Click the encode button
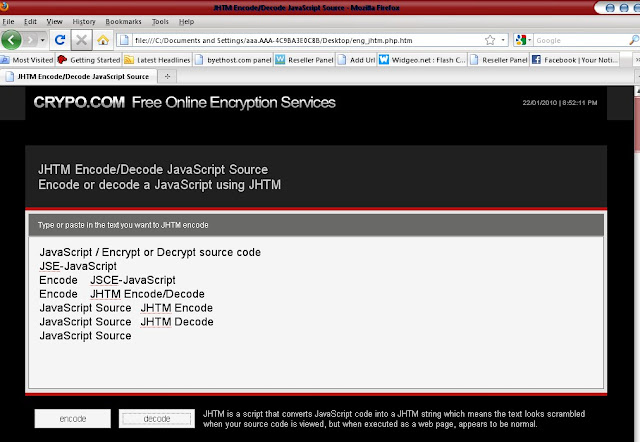The width and height of the screenshot is (640, 442). coord(73,419)
